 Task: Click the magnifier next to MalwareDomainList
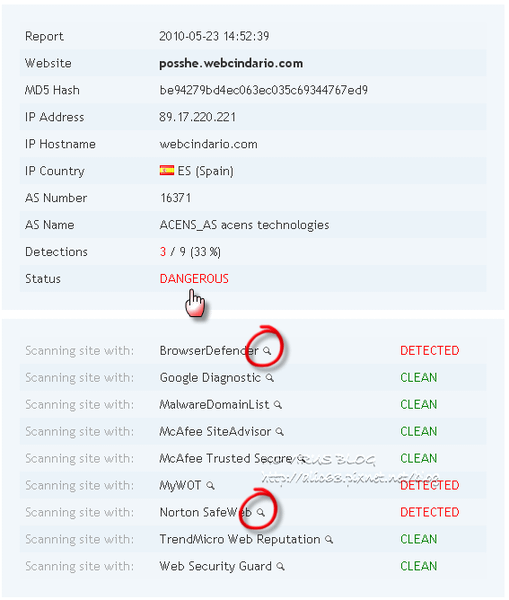coord(278,404)
